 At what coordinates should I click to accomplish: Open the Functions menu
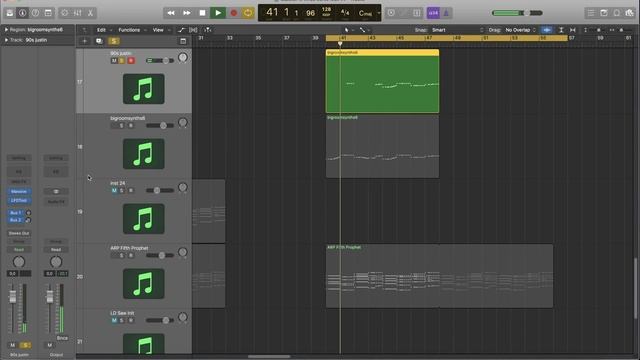[x=131, y=30]
